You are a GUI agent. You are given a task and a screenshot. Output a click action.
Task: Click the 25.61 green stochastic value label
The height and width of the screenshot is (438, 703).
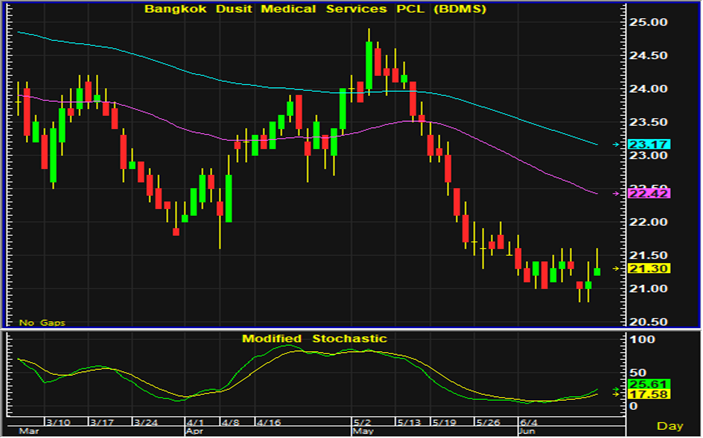click(x=649, y=384)
